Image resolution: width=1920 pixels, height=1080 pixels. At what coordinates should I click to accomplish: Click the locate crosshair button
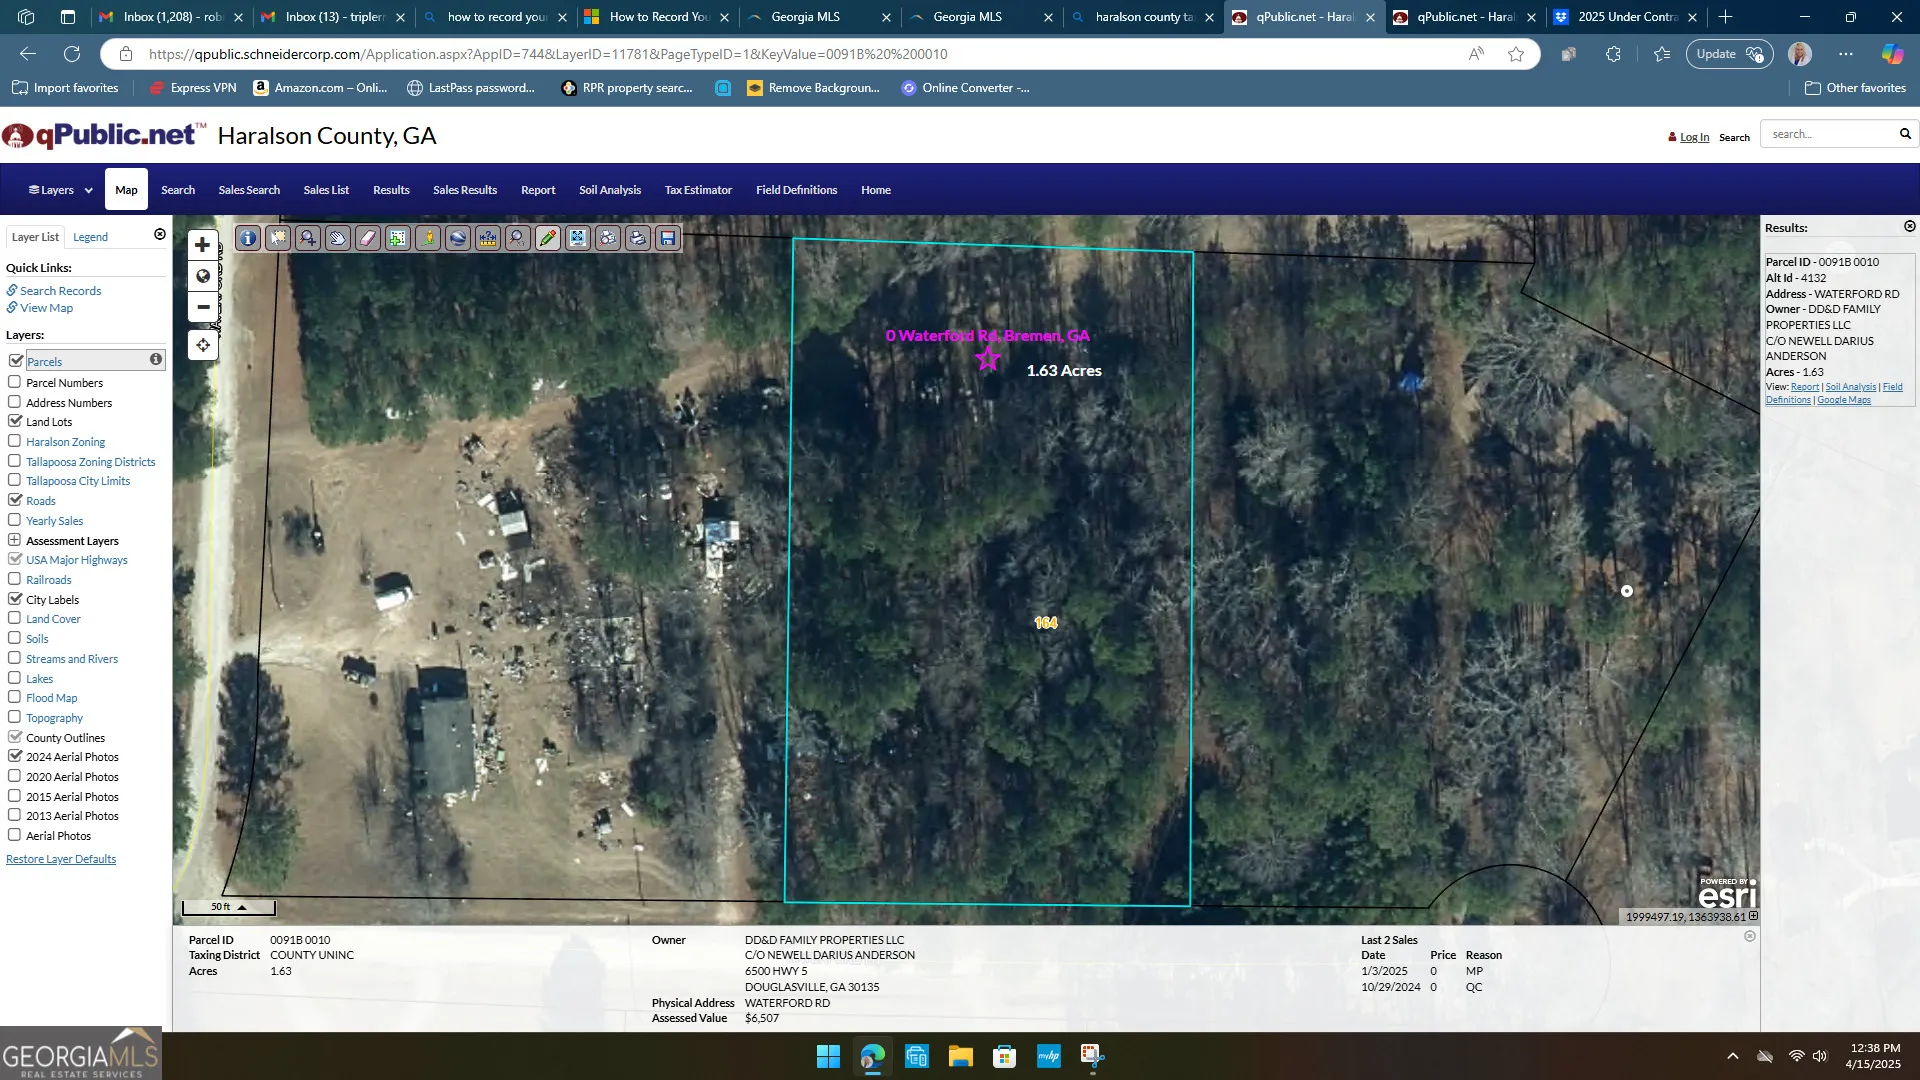click(x=203, y=345)
